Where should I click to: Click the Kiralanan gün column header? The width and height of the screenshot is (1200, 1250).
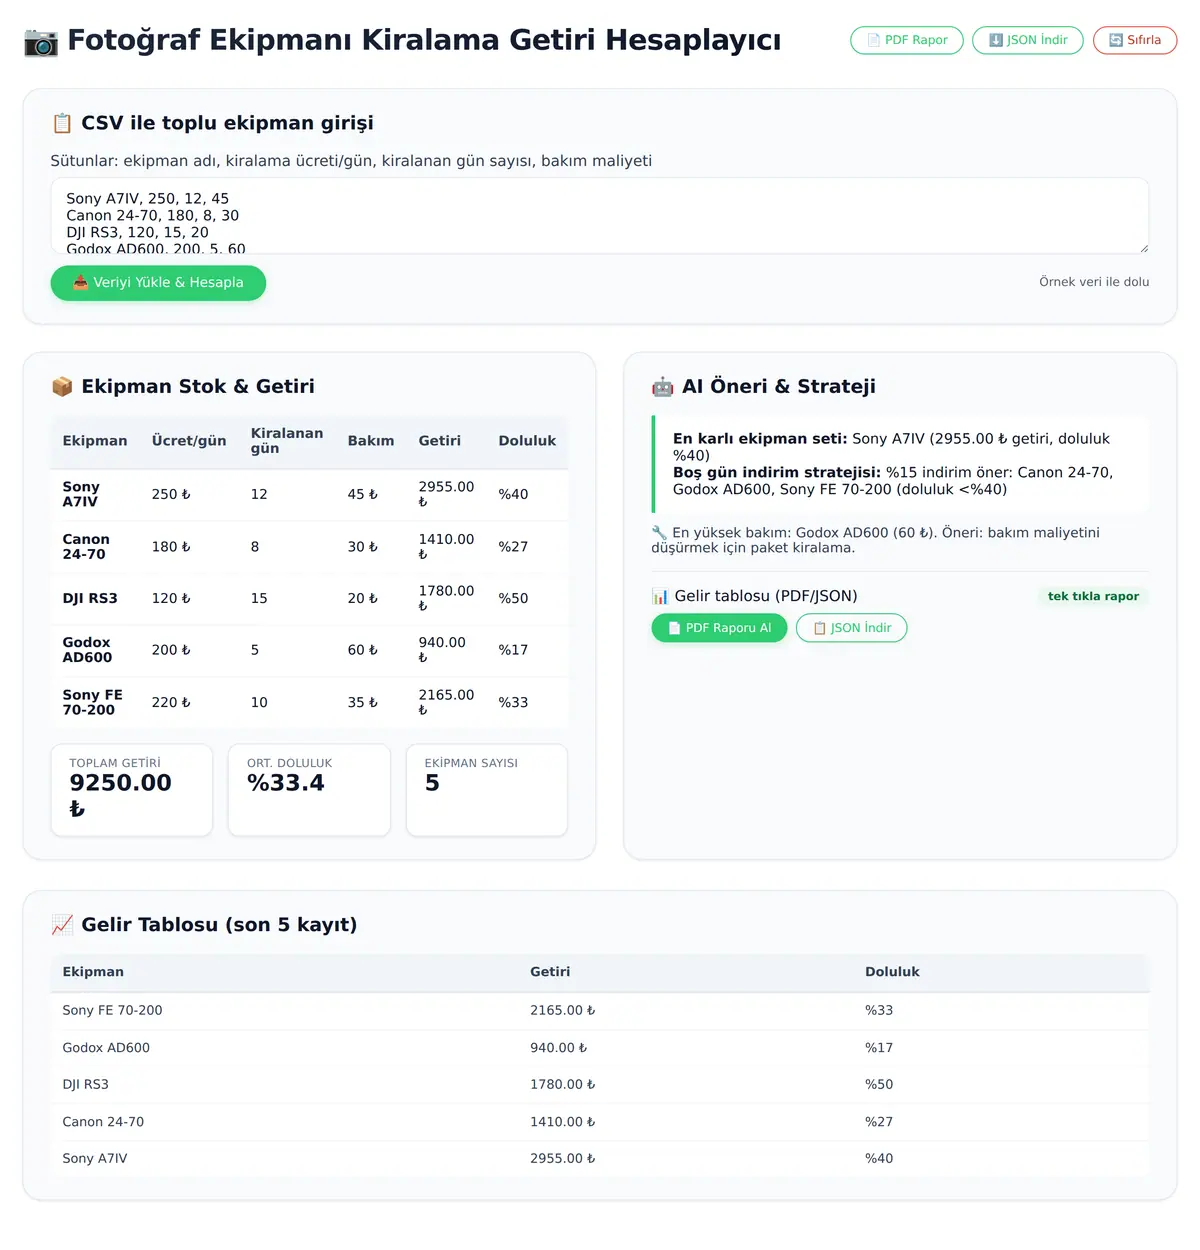pyautogui.click(x=287, y=441)
